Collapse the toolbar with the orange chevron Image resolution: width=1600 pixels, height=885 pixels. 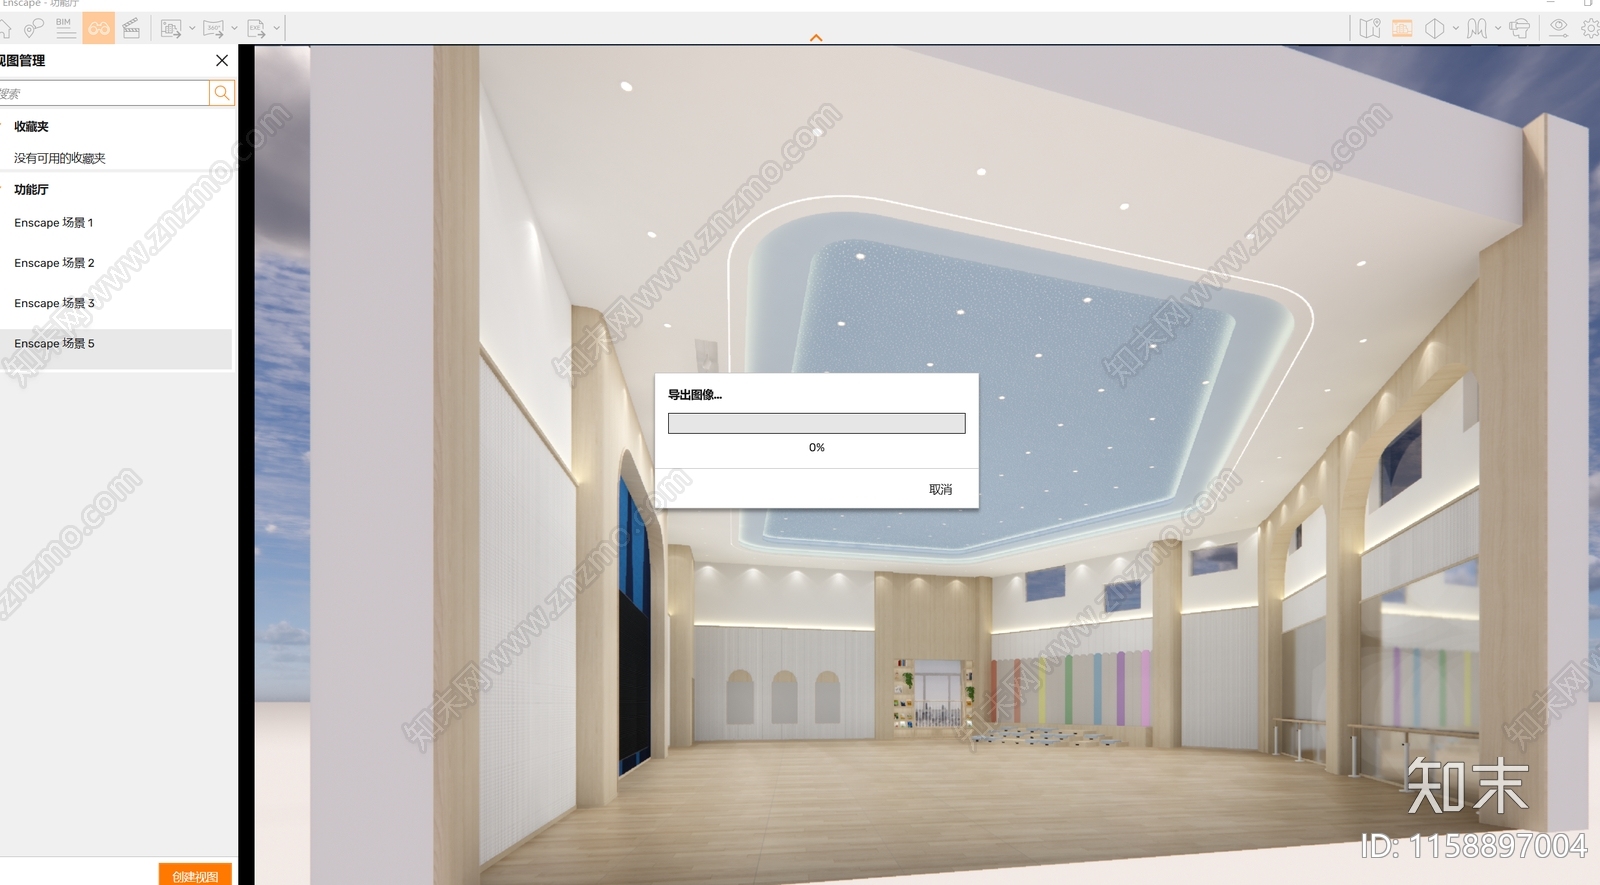(816, 38)
